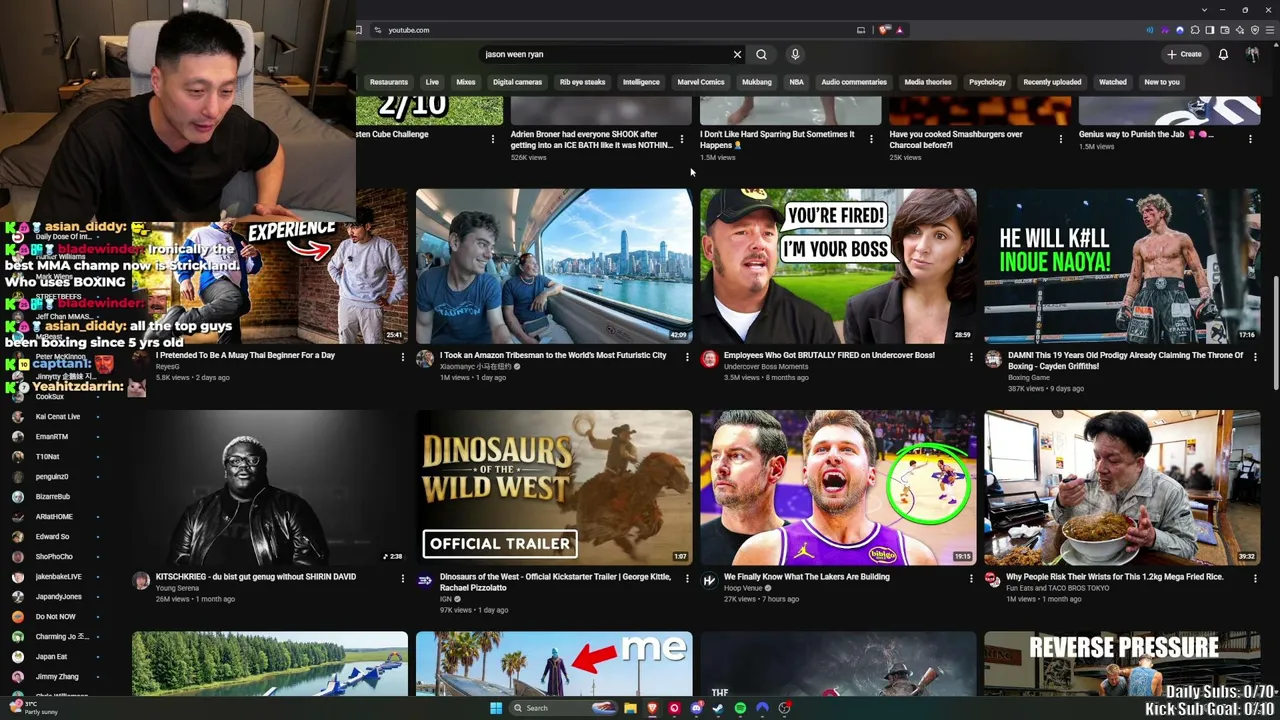
Task: Open options menu for 19 Years Old Prodigy video
Action: click(1255, 357)
